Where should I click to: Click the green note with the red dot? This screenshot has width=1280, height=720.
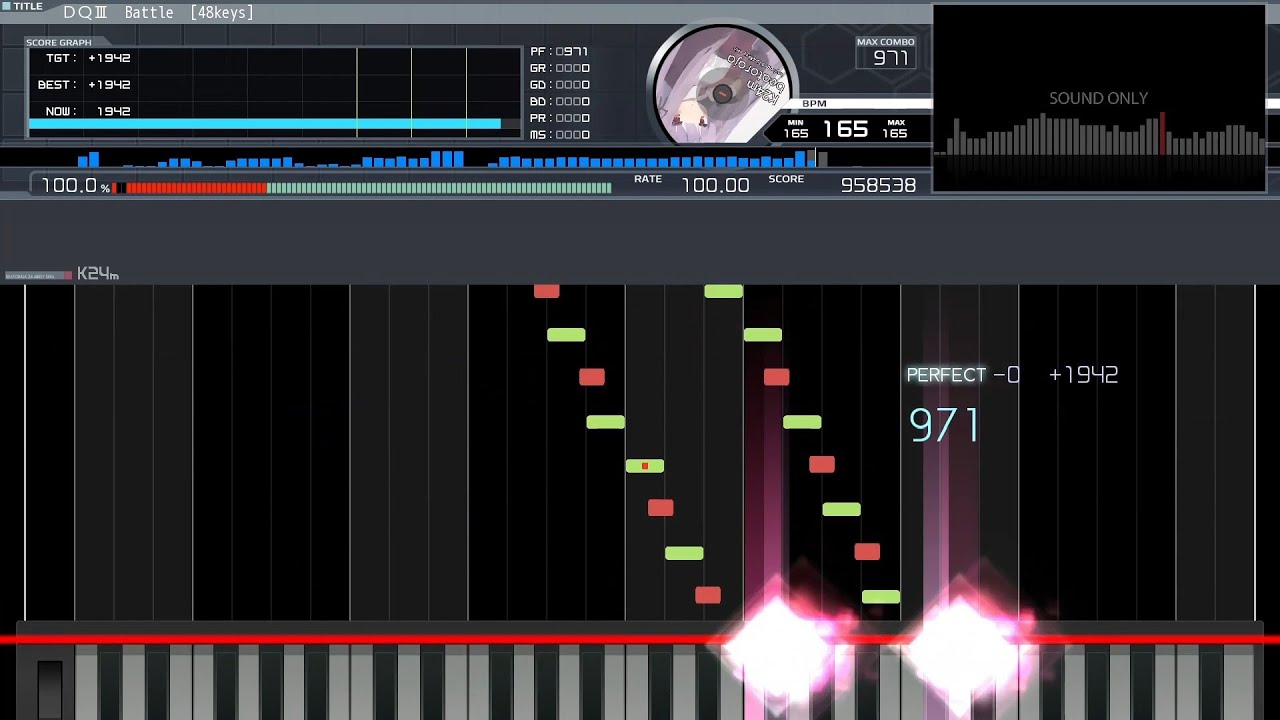645,466
